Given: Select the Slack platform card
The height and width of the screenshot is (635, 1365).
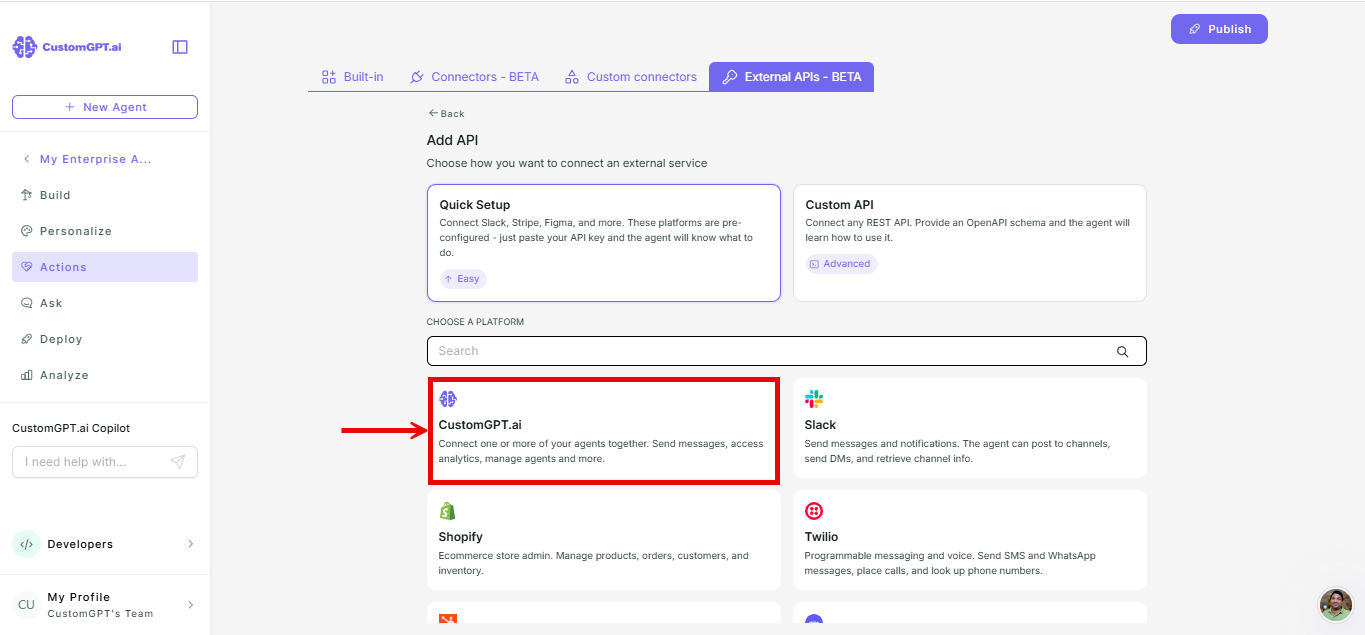Looking at the screenshot, I should pos(970,428).
